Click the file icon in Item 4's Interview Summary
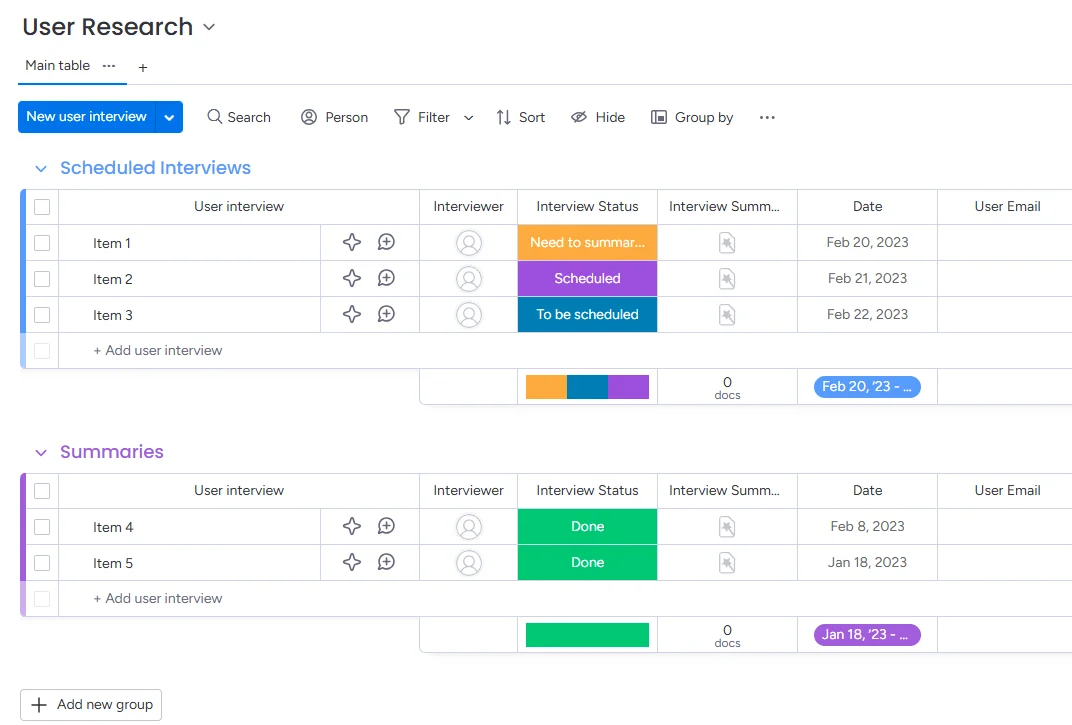 coord(726,526)
